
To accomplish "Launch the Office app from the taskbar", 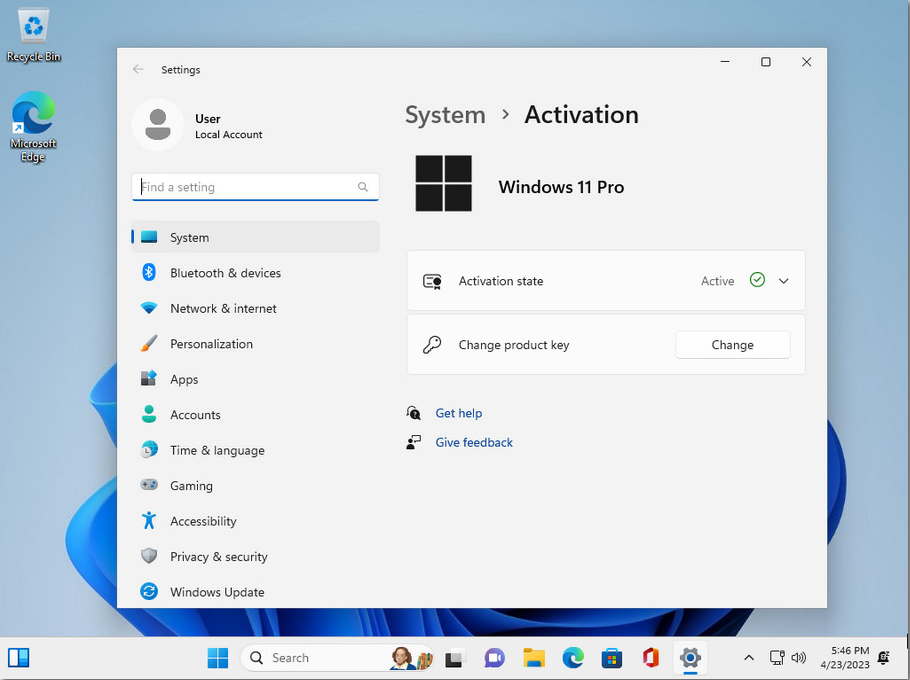I will point(651,658).
